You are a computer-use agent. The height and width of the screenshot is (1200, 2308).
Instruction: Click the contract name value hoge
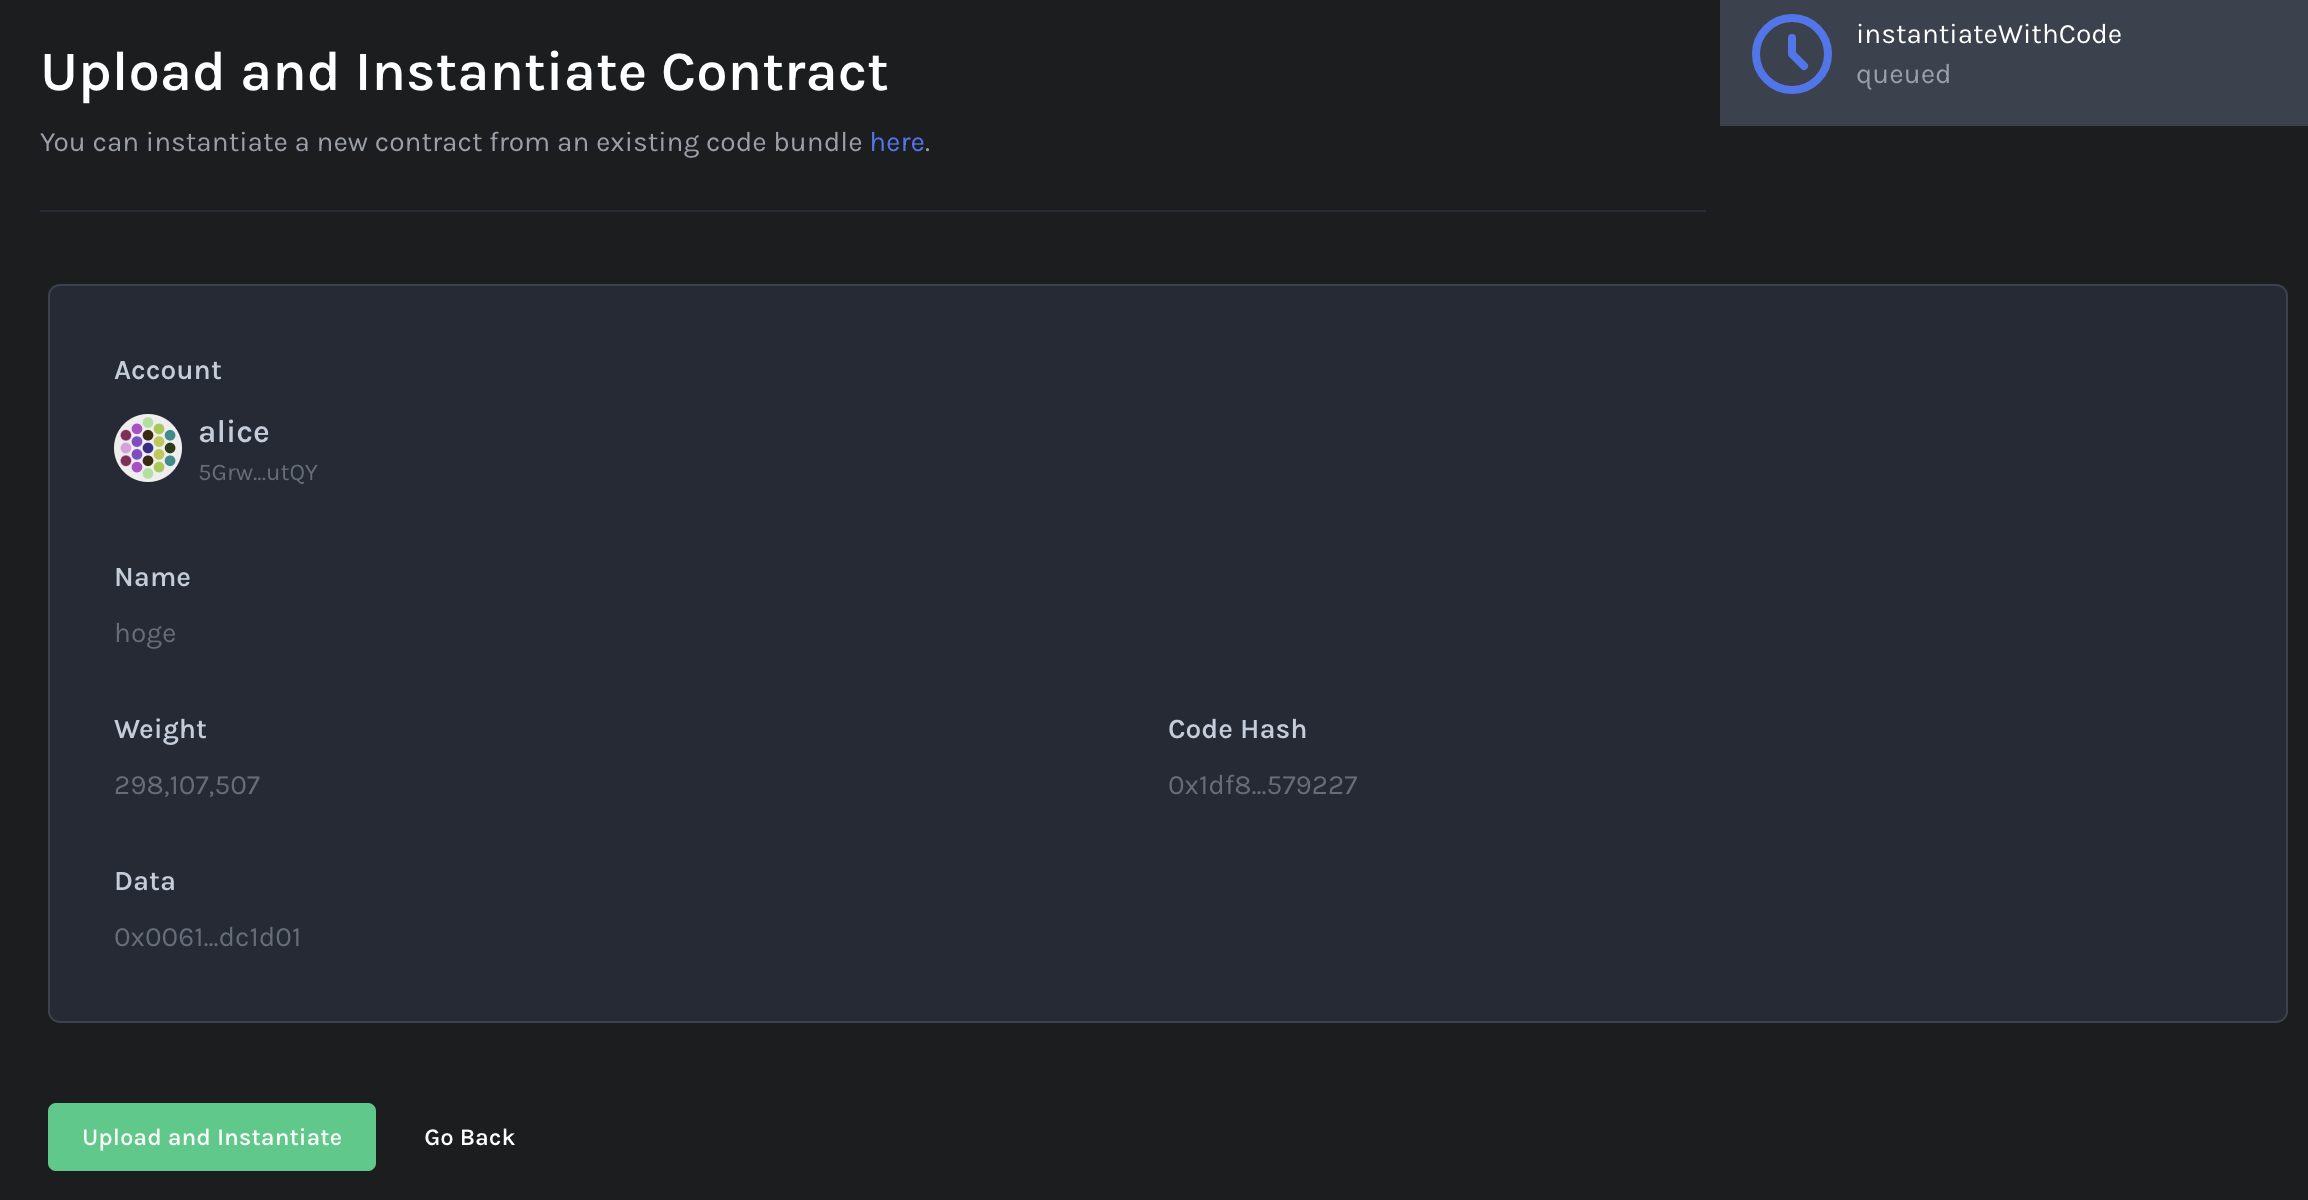[145, 634]
